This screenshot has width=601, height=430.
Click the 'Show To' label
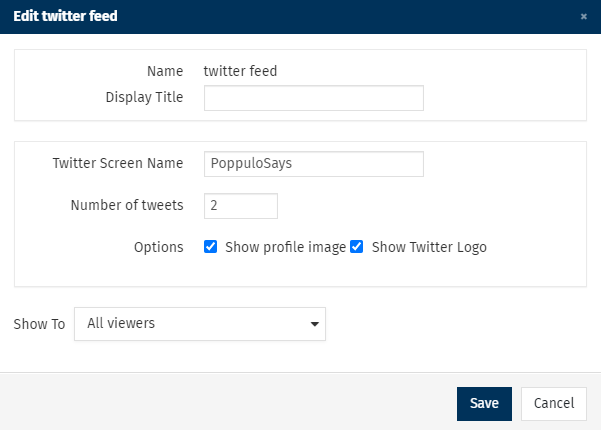coord(39,324)
